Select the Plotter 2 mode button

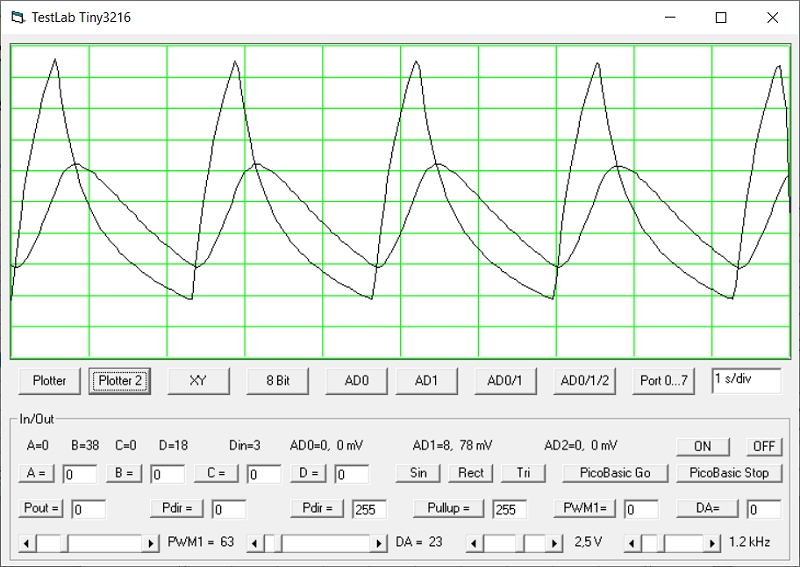(120, 381)
